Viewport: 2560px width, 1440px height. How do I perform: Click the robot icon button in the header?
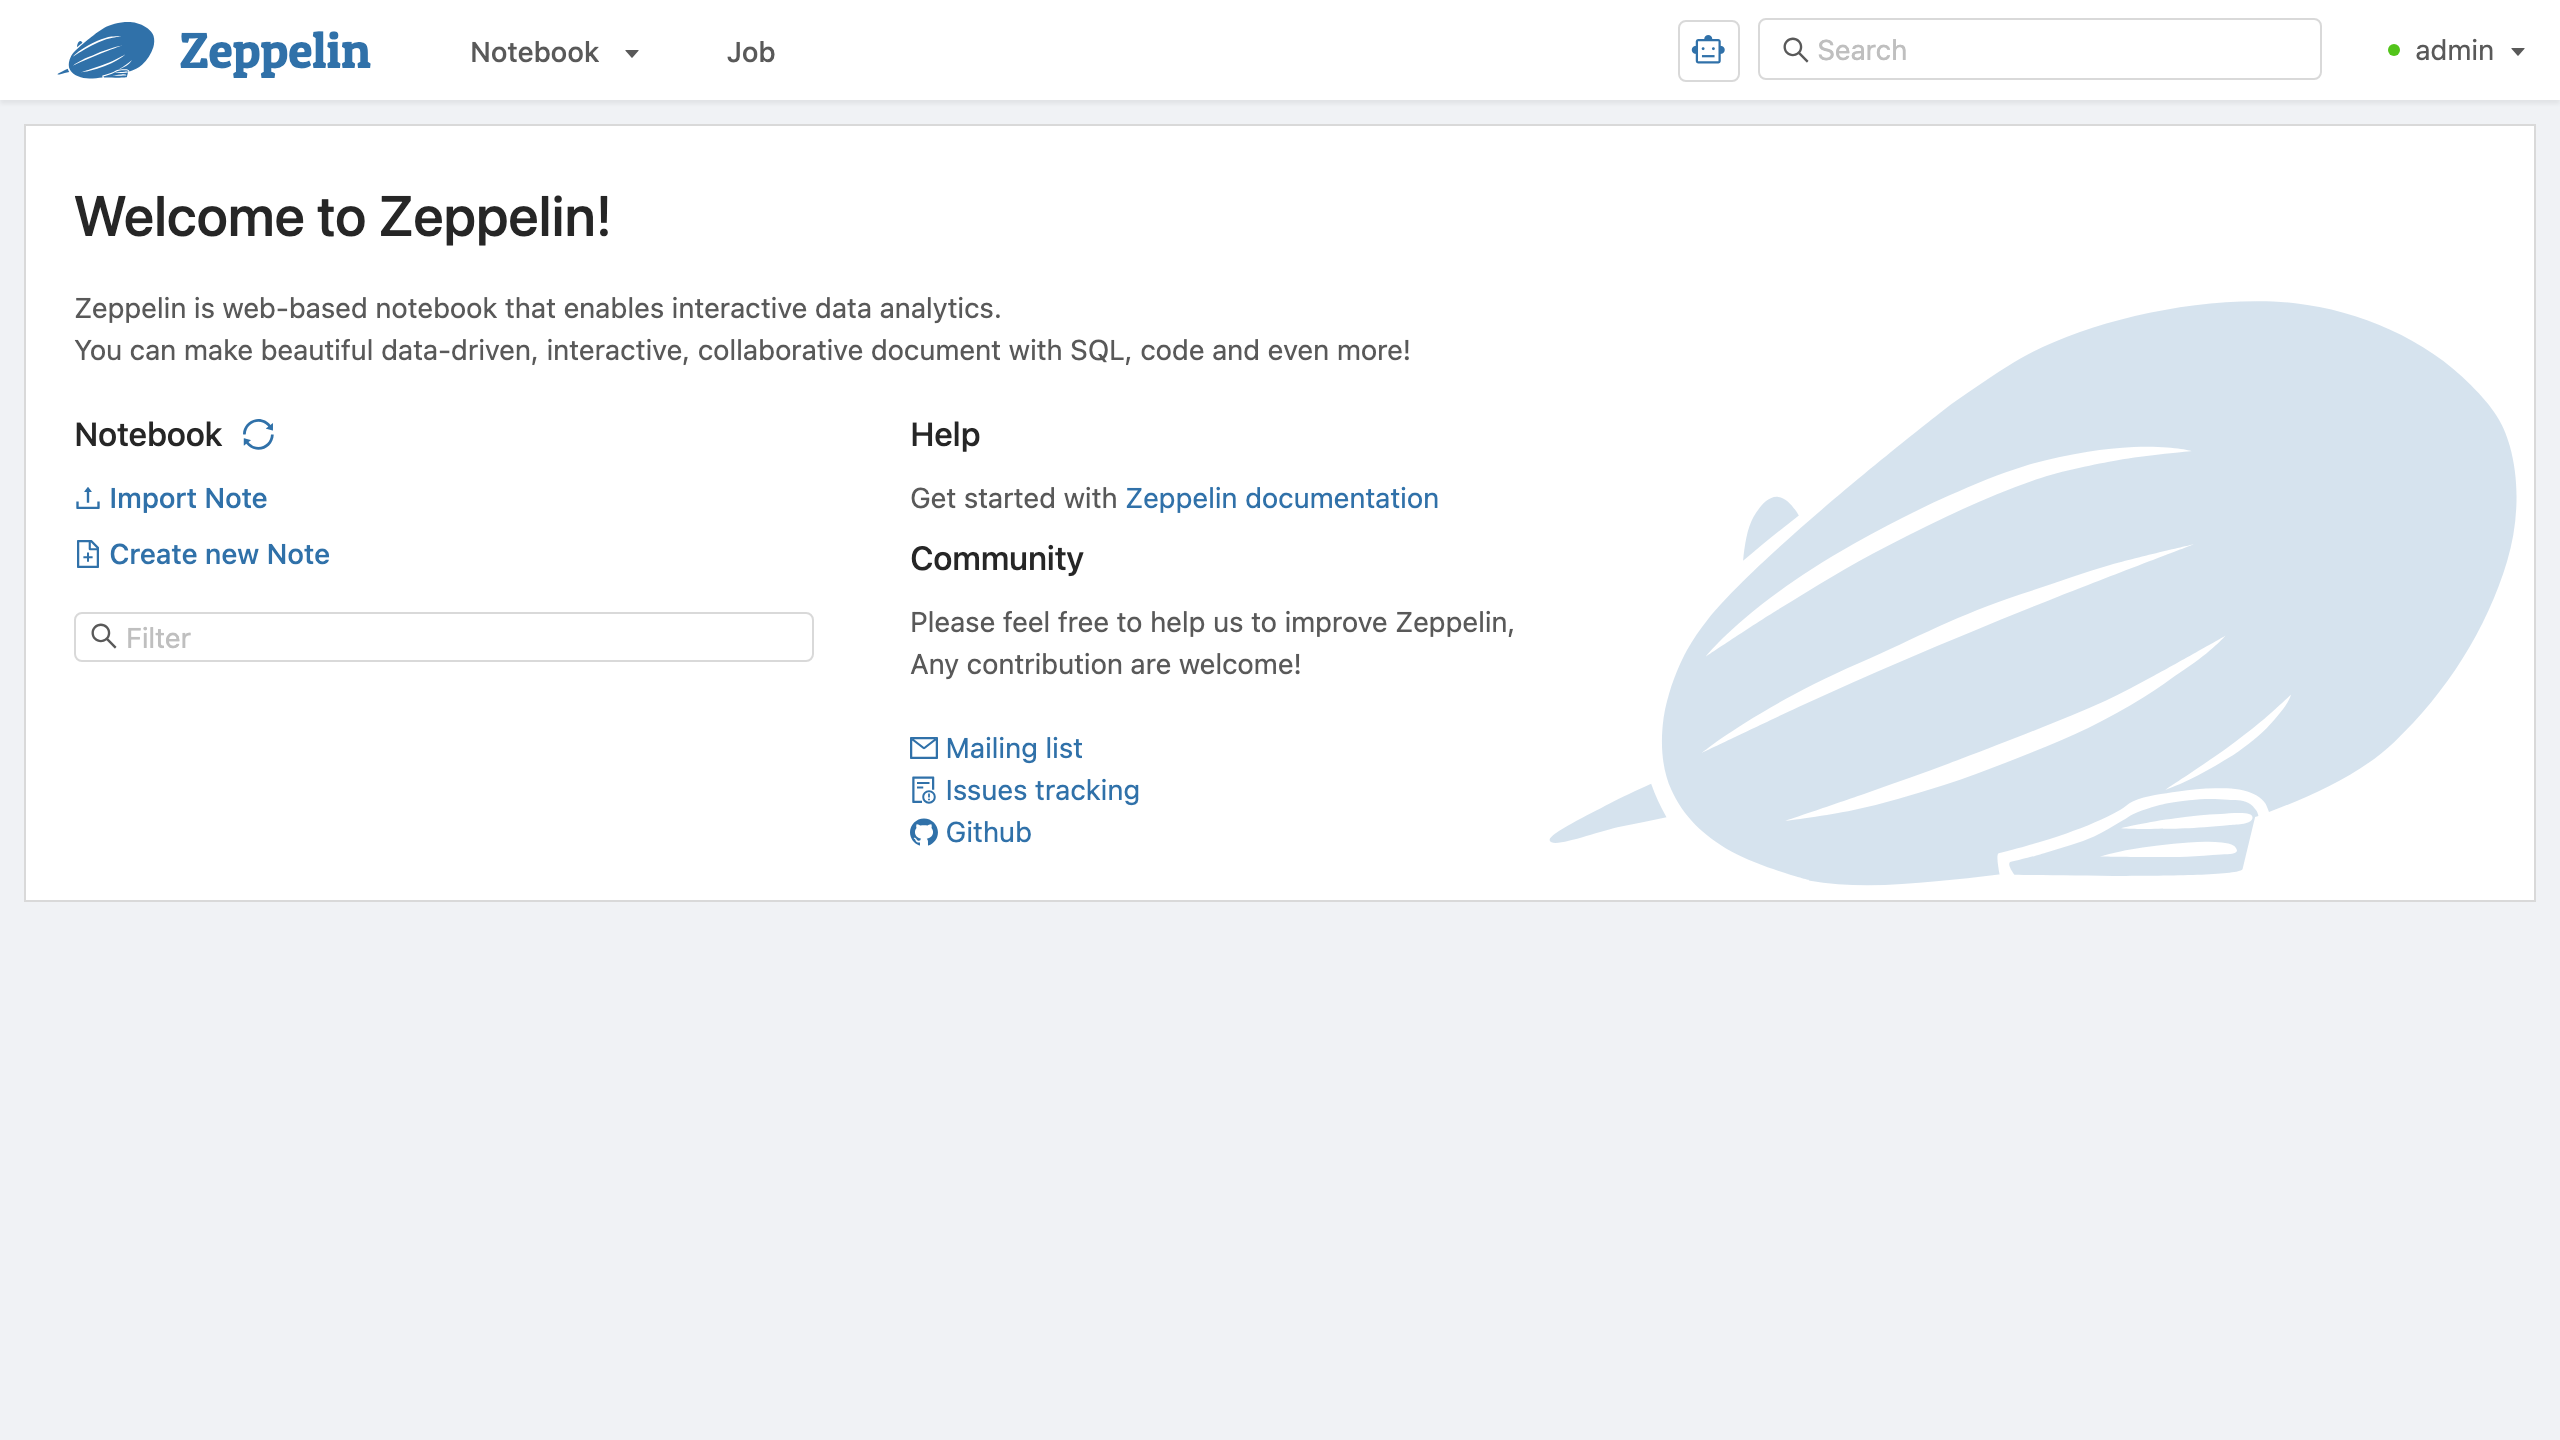[x=1708, y=50]
